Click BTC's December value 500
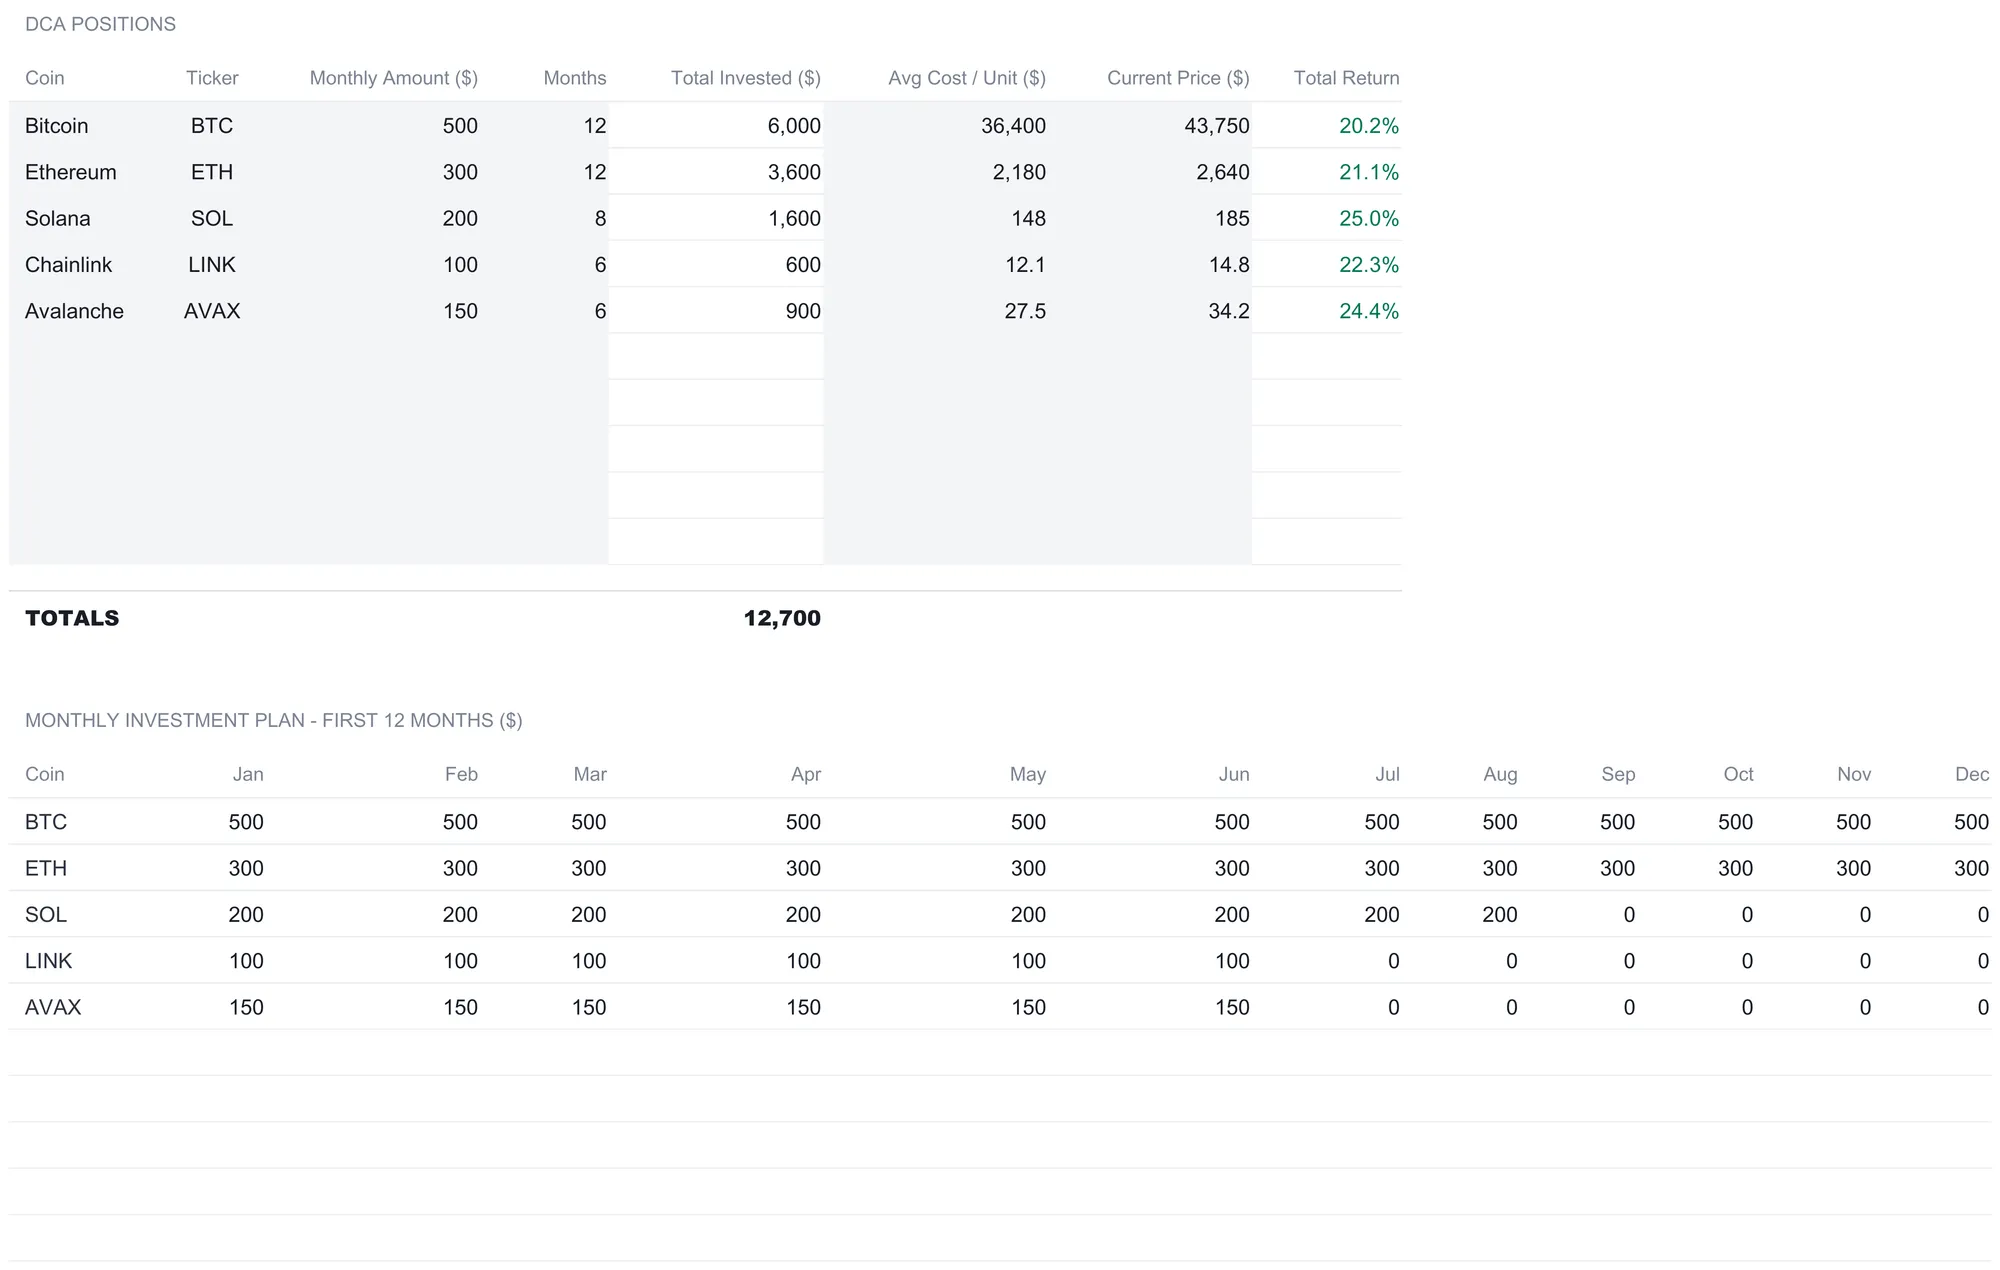2000x1270 pixels. point(1972,822)
